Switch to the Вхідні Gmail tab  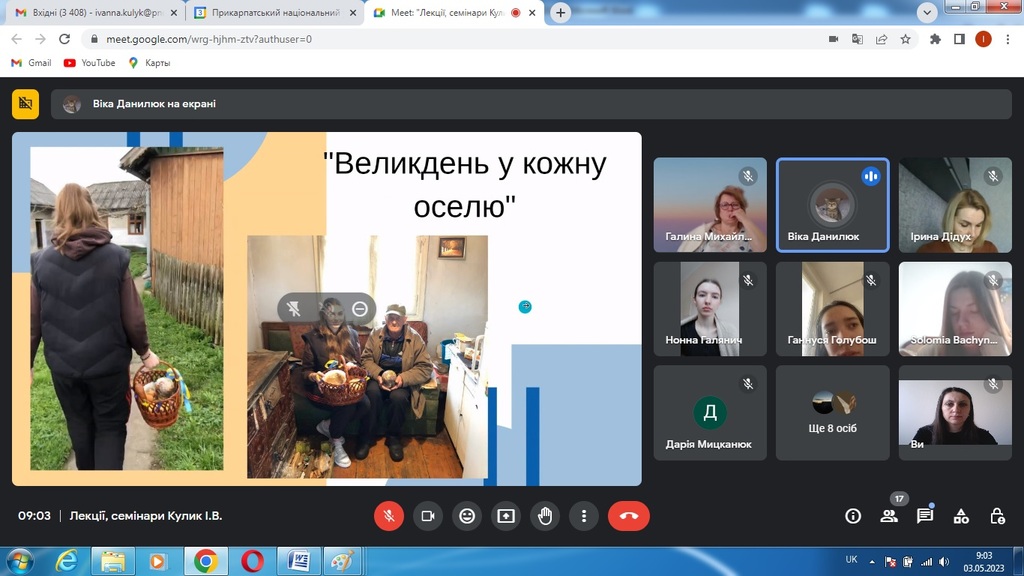[x=88, y=13]
